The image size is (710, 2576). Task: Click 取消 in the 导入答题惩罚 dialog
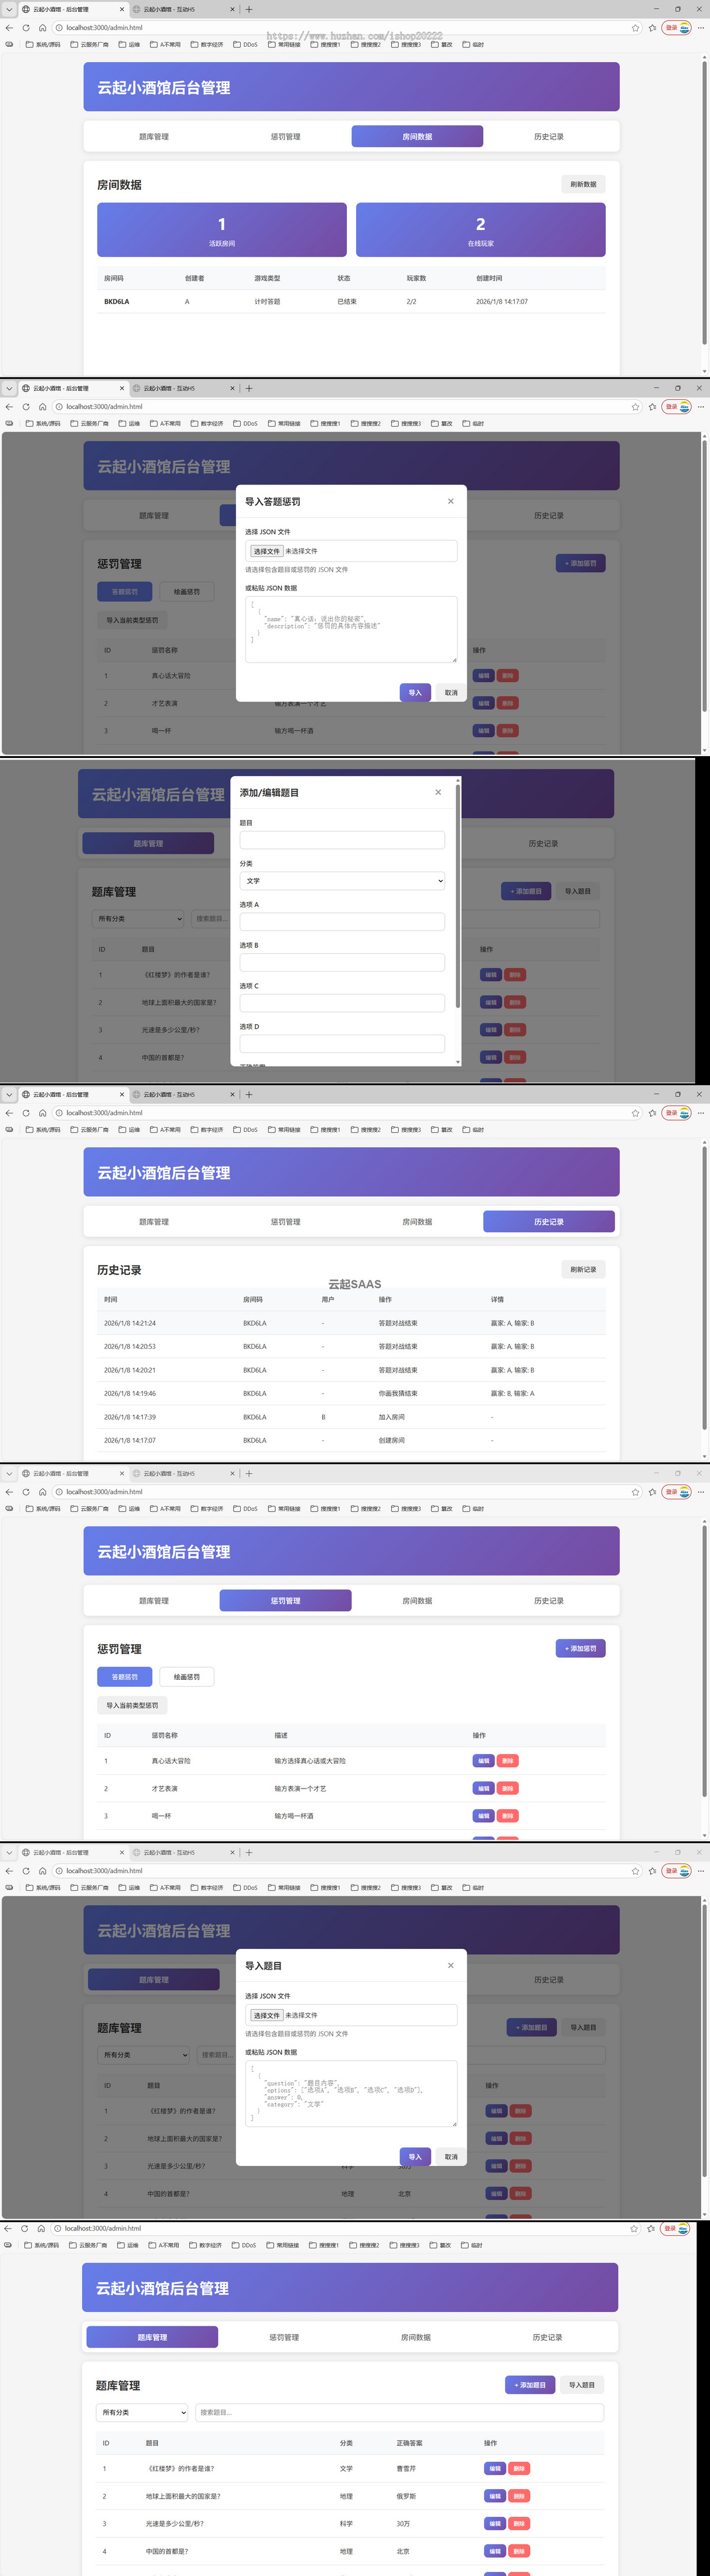point(451,692)
